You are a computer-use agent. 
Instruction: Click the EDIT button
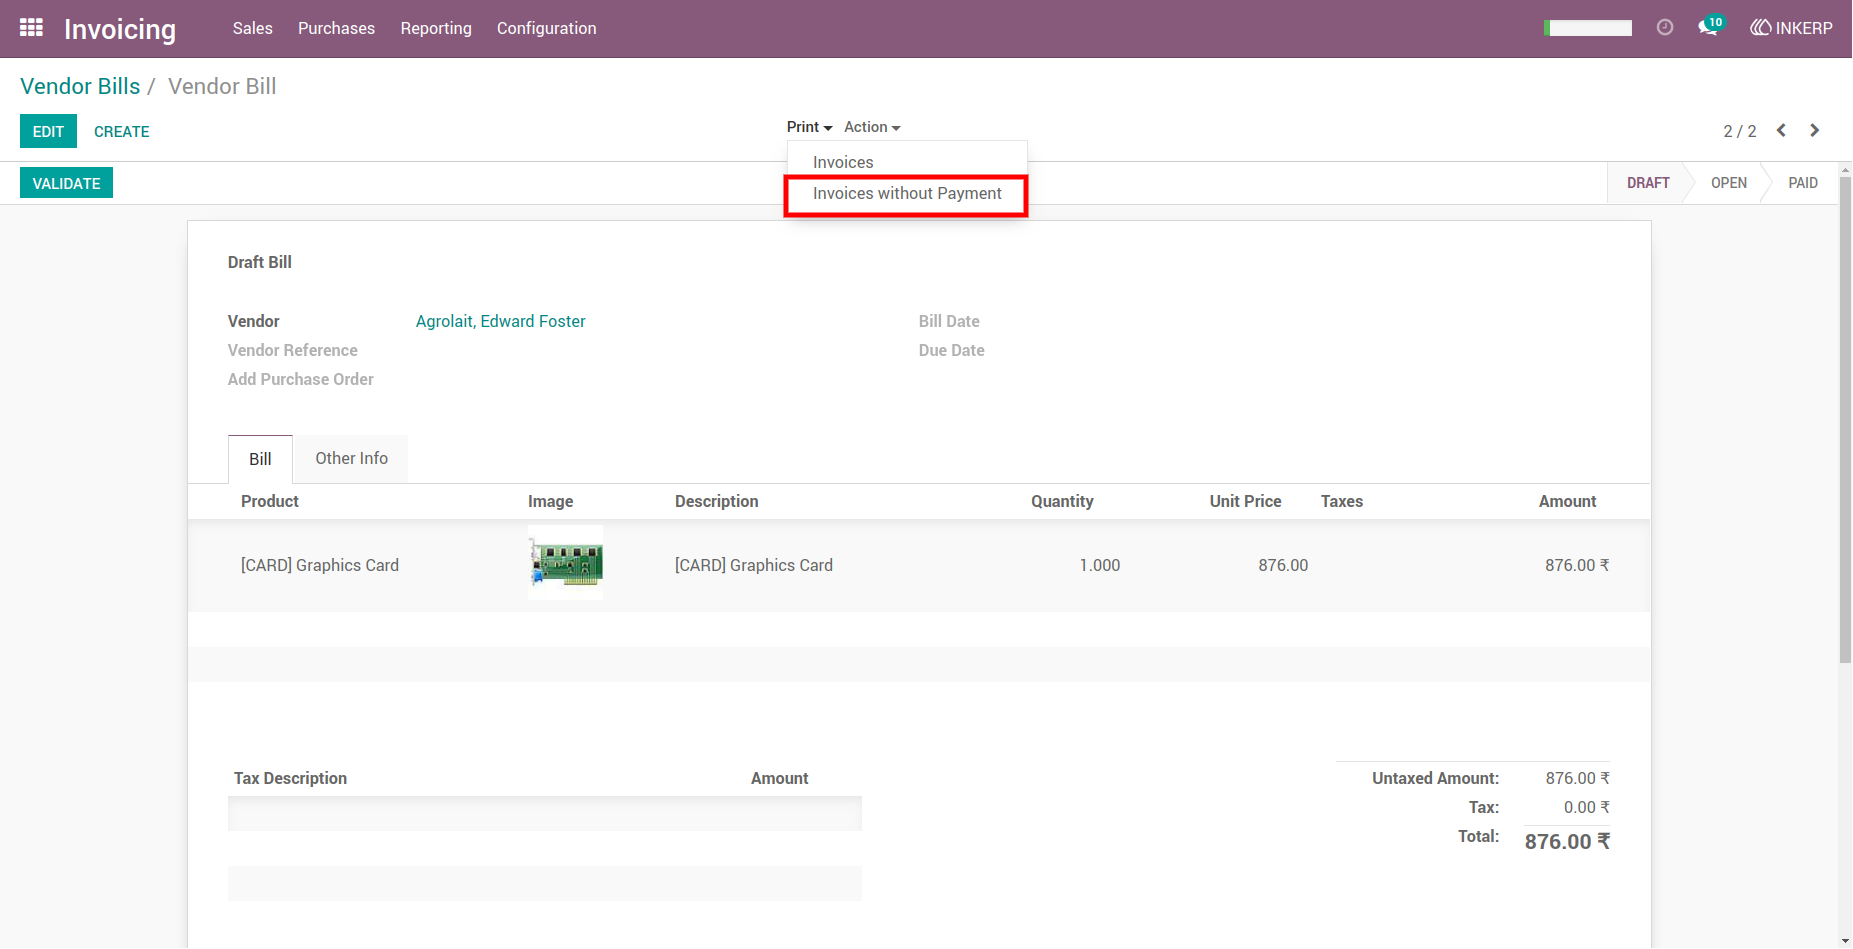tap(48, 131)
